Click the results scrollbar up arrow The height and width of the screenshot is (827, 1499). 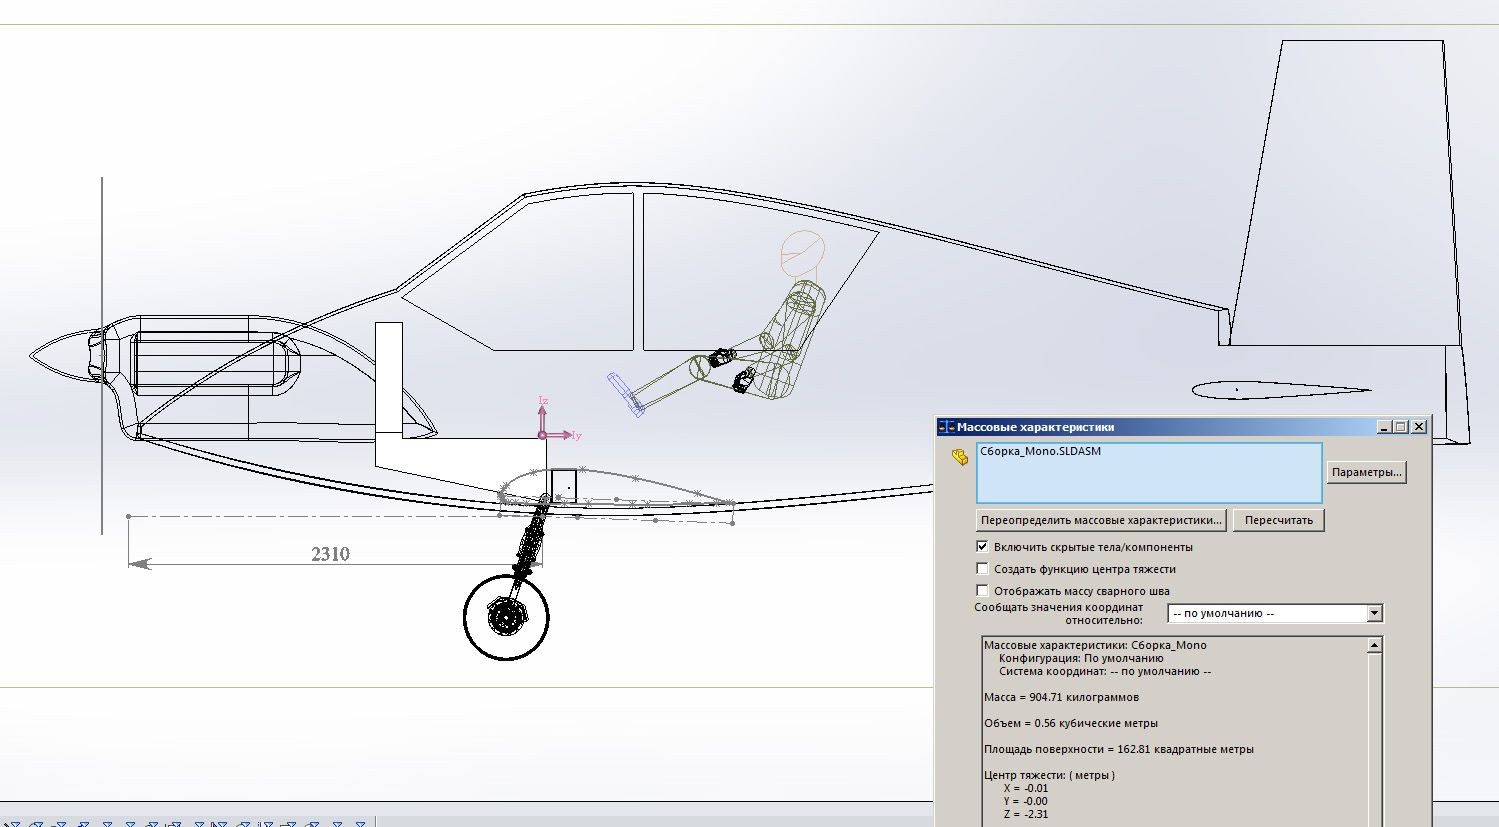1374,646
